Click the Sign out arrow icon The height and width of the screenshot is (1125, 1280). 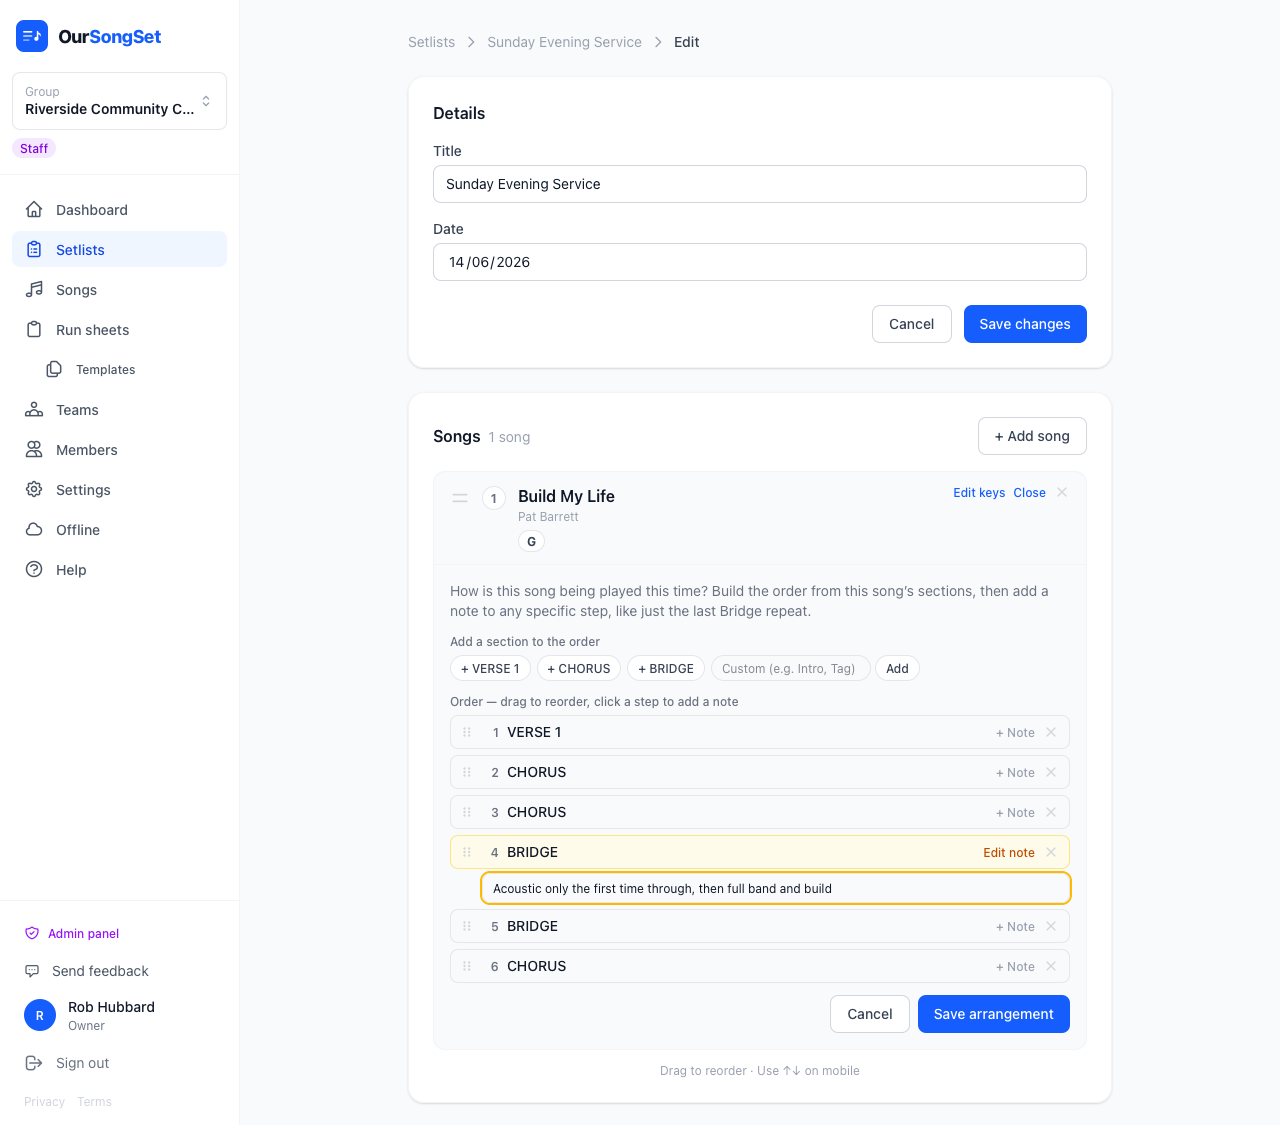click(34, 1063)
